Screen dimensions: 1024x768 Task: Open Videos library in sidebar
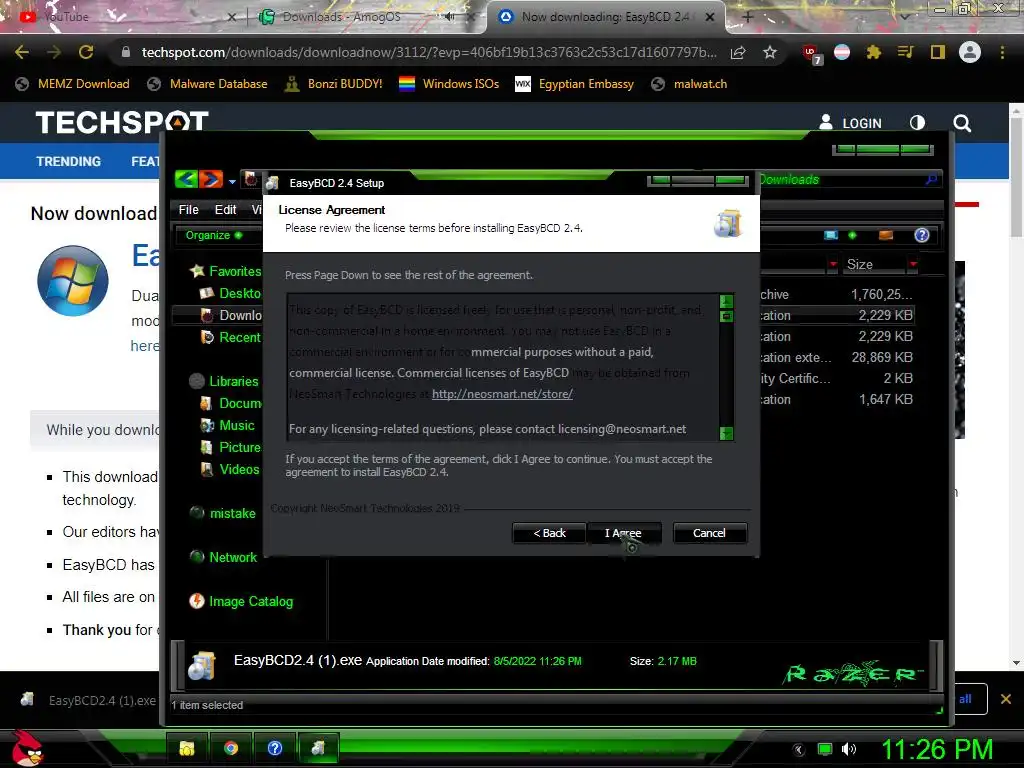[229, 470]
